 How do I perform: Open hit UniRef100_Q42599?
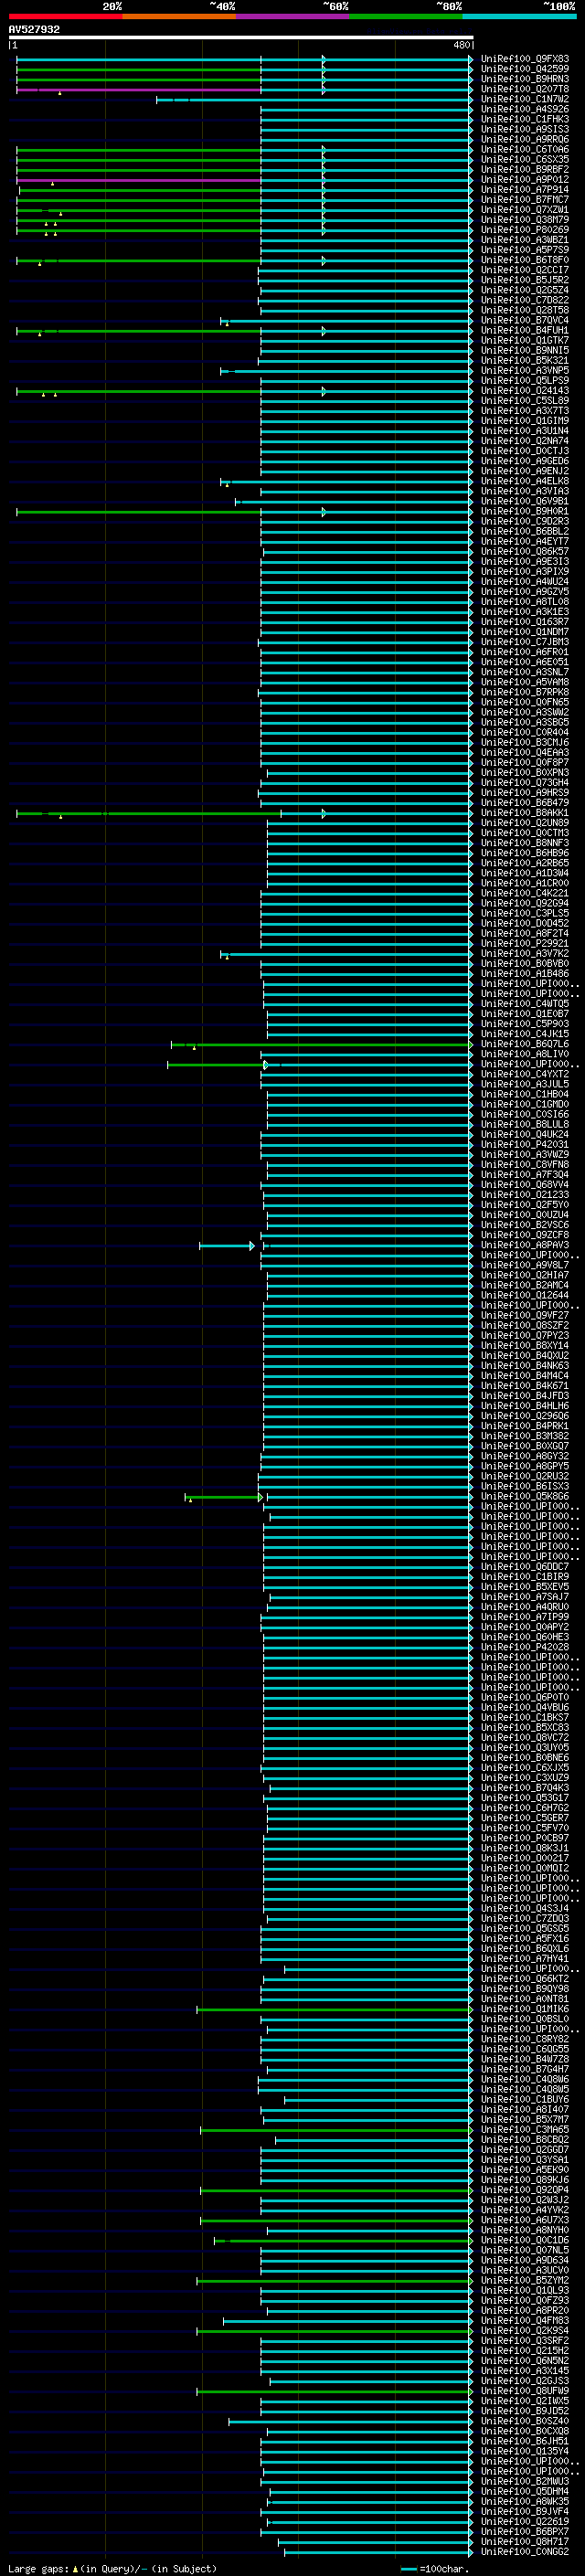coord(525,70)
